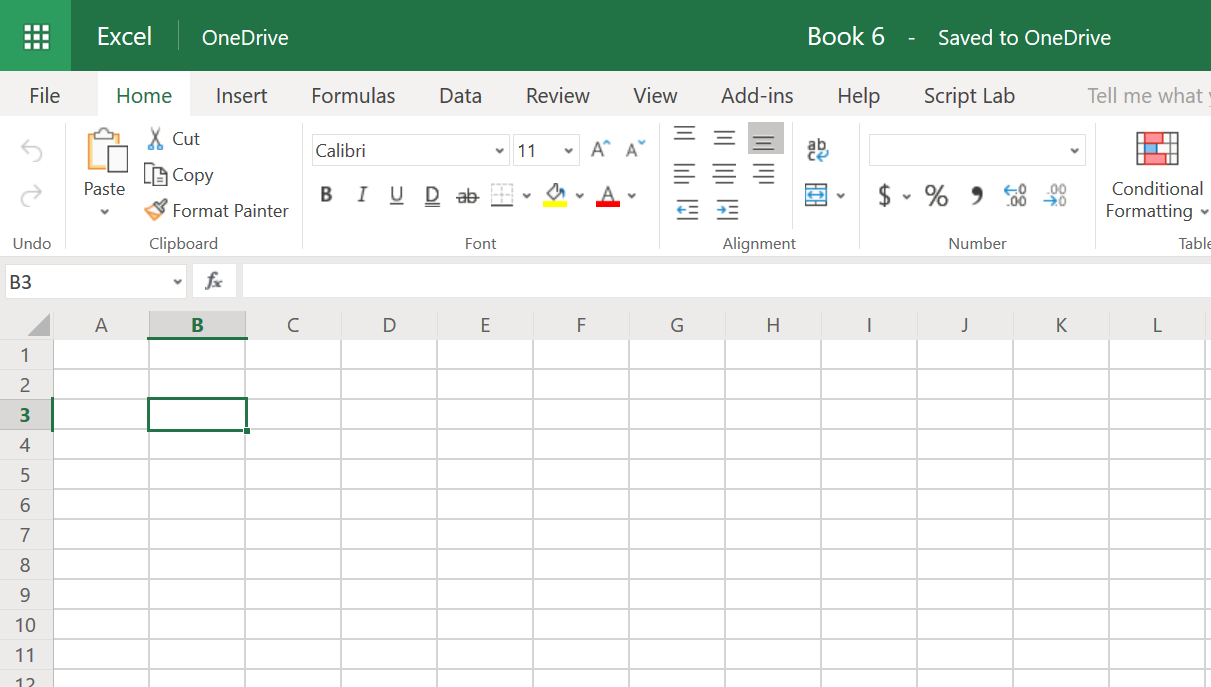Open Conditional Formatting icon
Viewport: 1211px width, 687px height.
click(x=1157, y=149)
